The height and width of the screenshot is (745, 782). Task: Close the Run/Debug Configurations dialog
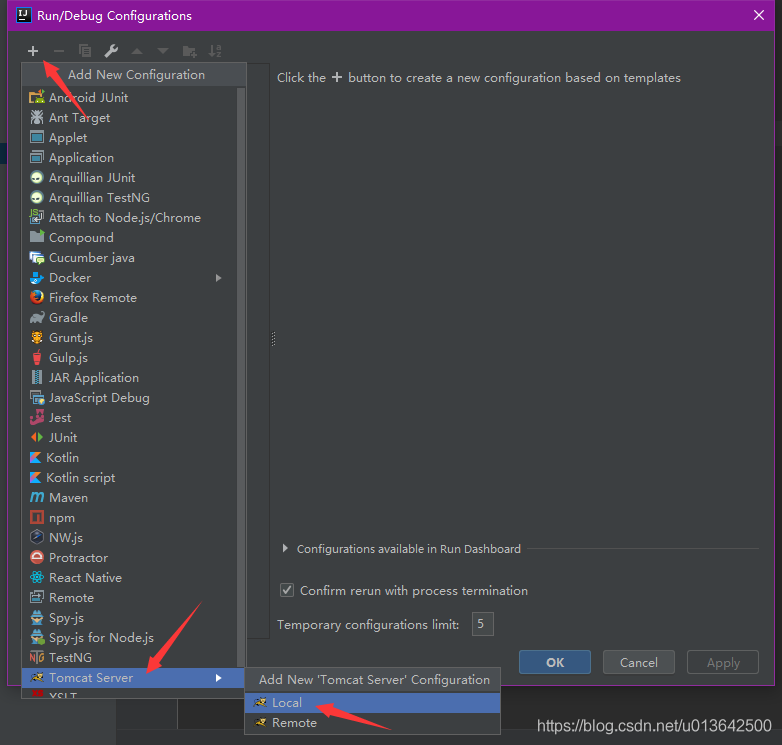coord(759,15)
